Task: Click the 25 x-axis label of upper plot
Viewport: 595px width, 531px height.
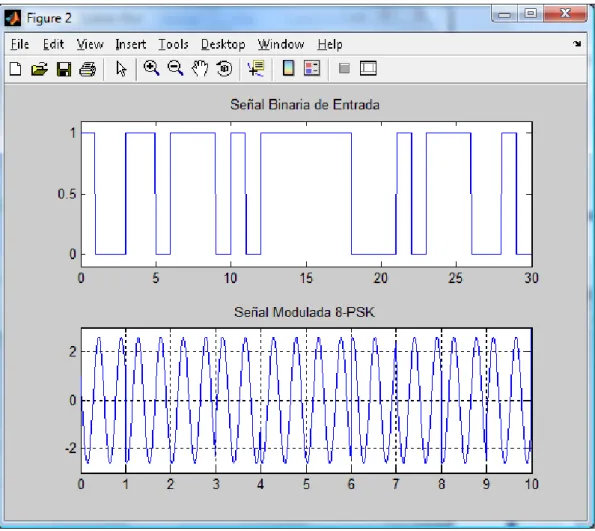Action: pyautogui.click(x=456, y=278)
